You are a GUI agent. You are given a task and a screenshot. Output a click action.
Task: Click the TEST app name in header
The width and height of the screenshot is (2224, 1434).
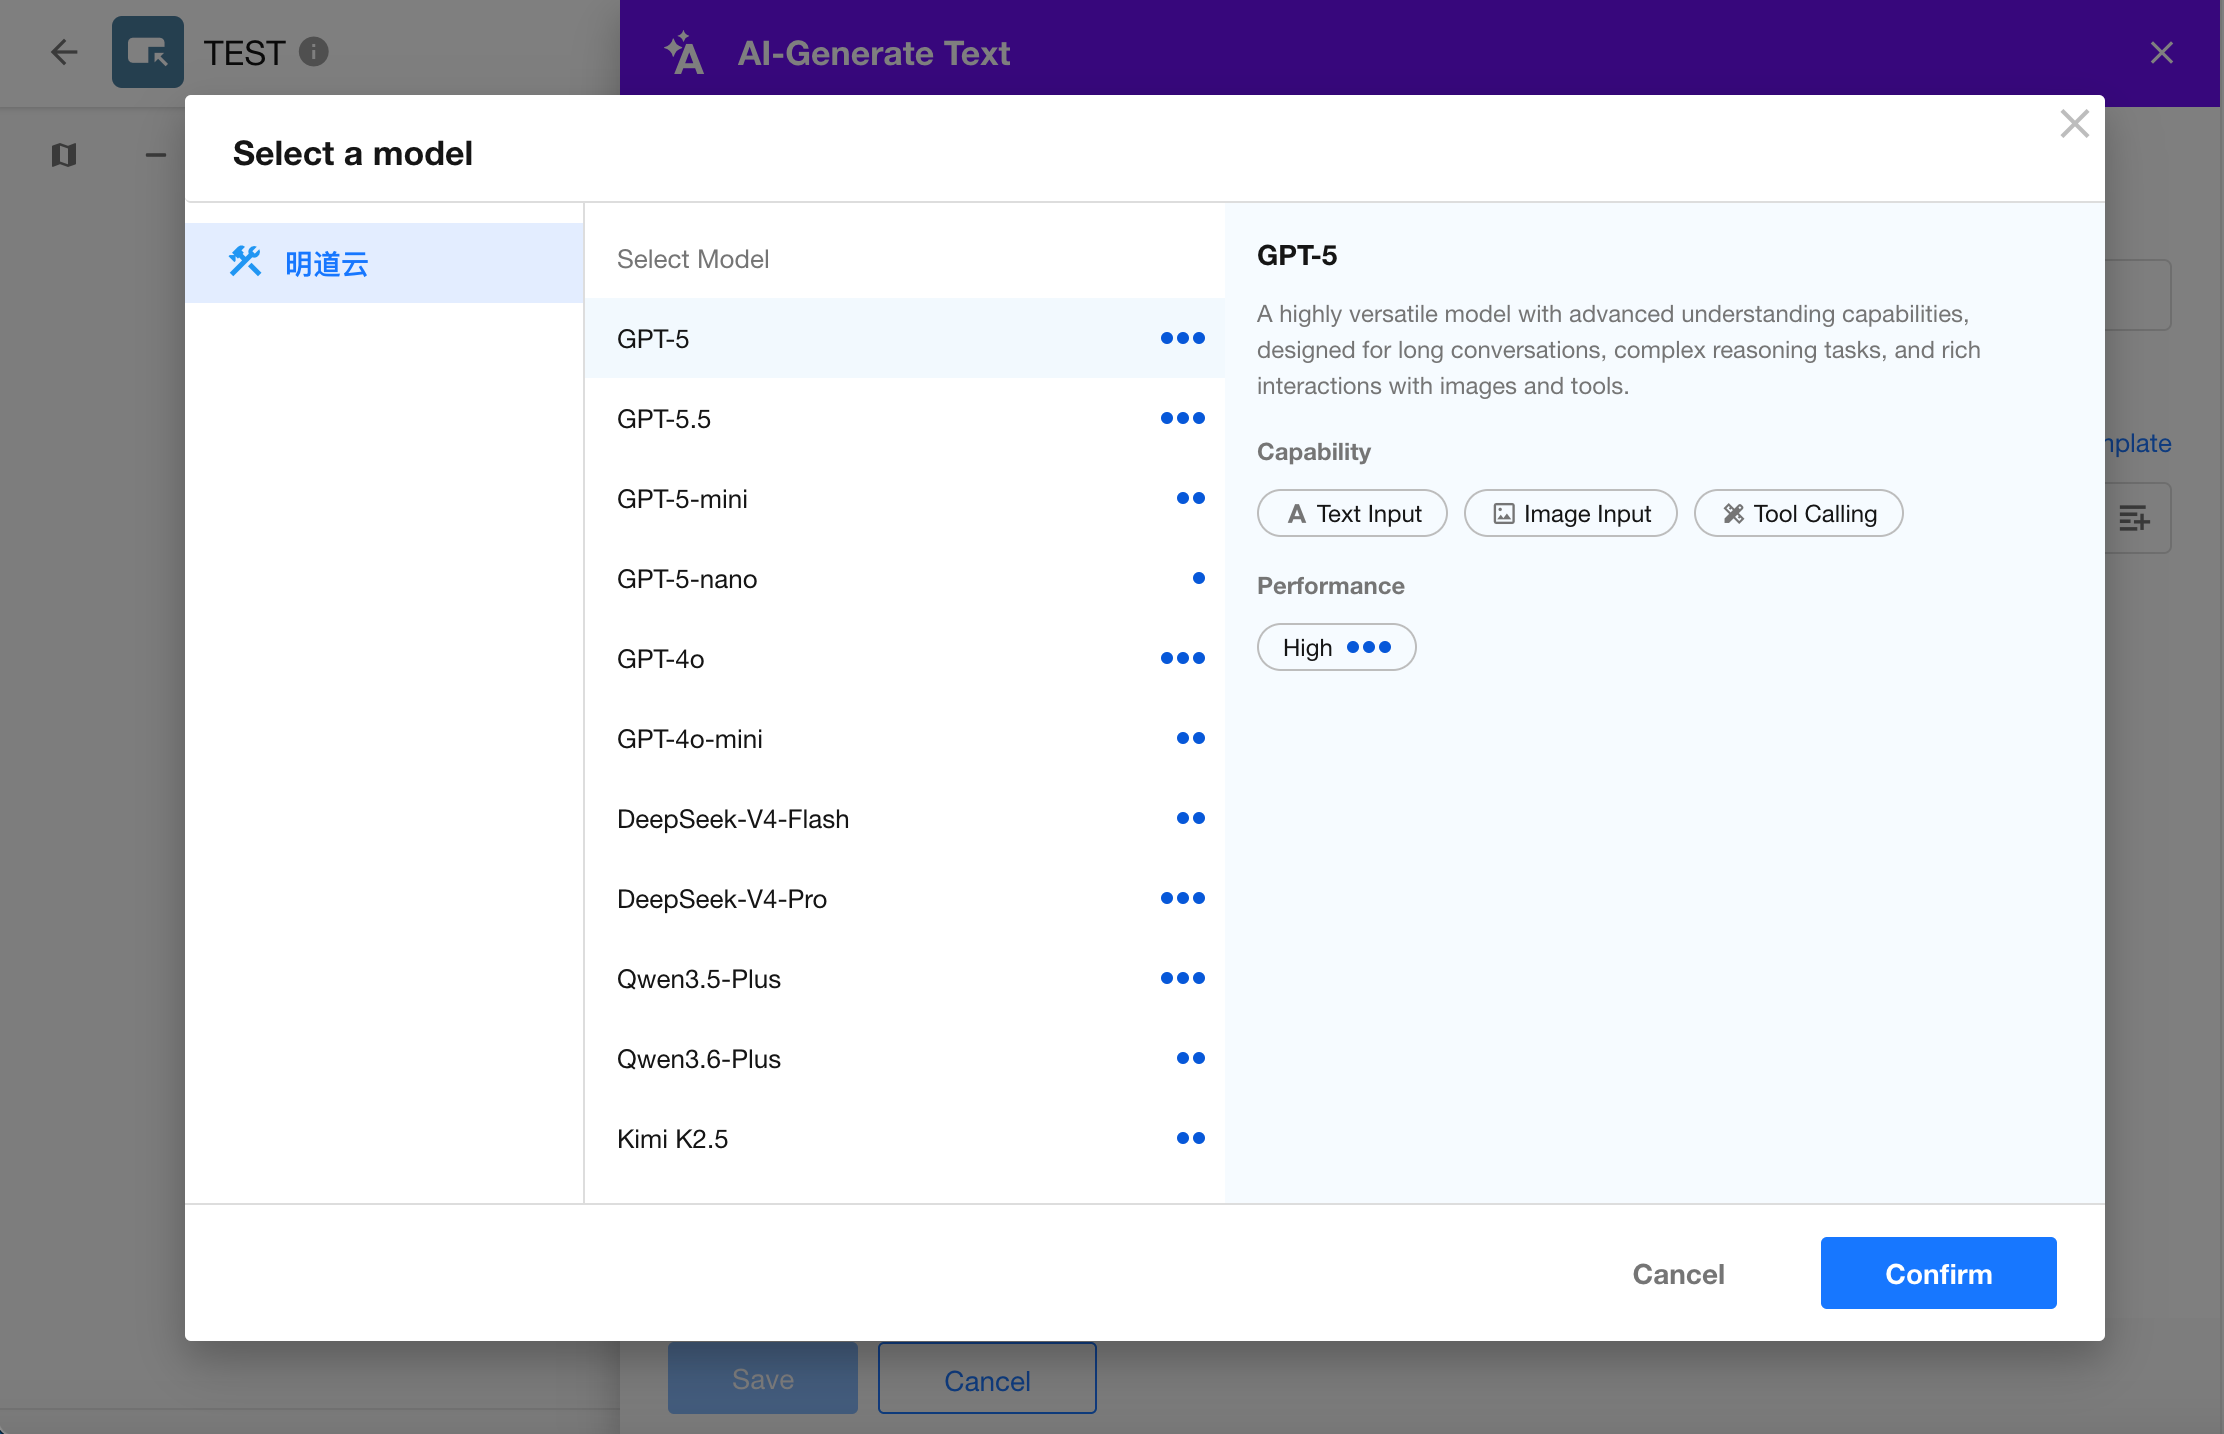coord(244,52)
